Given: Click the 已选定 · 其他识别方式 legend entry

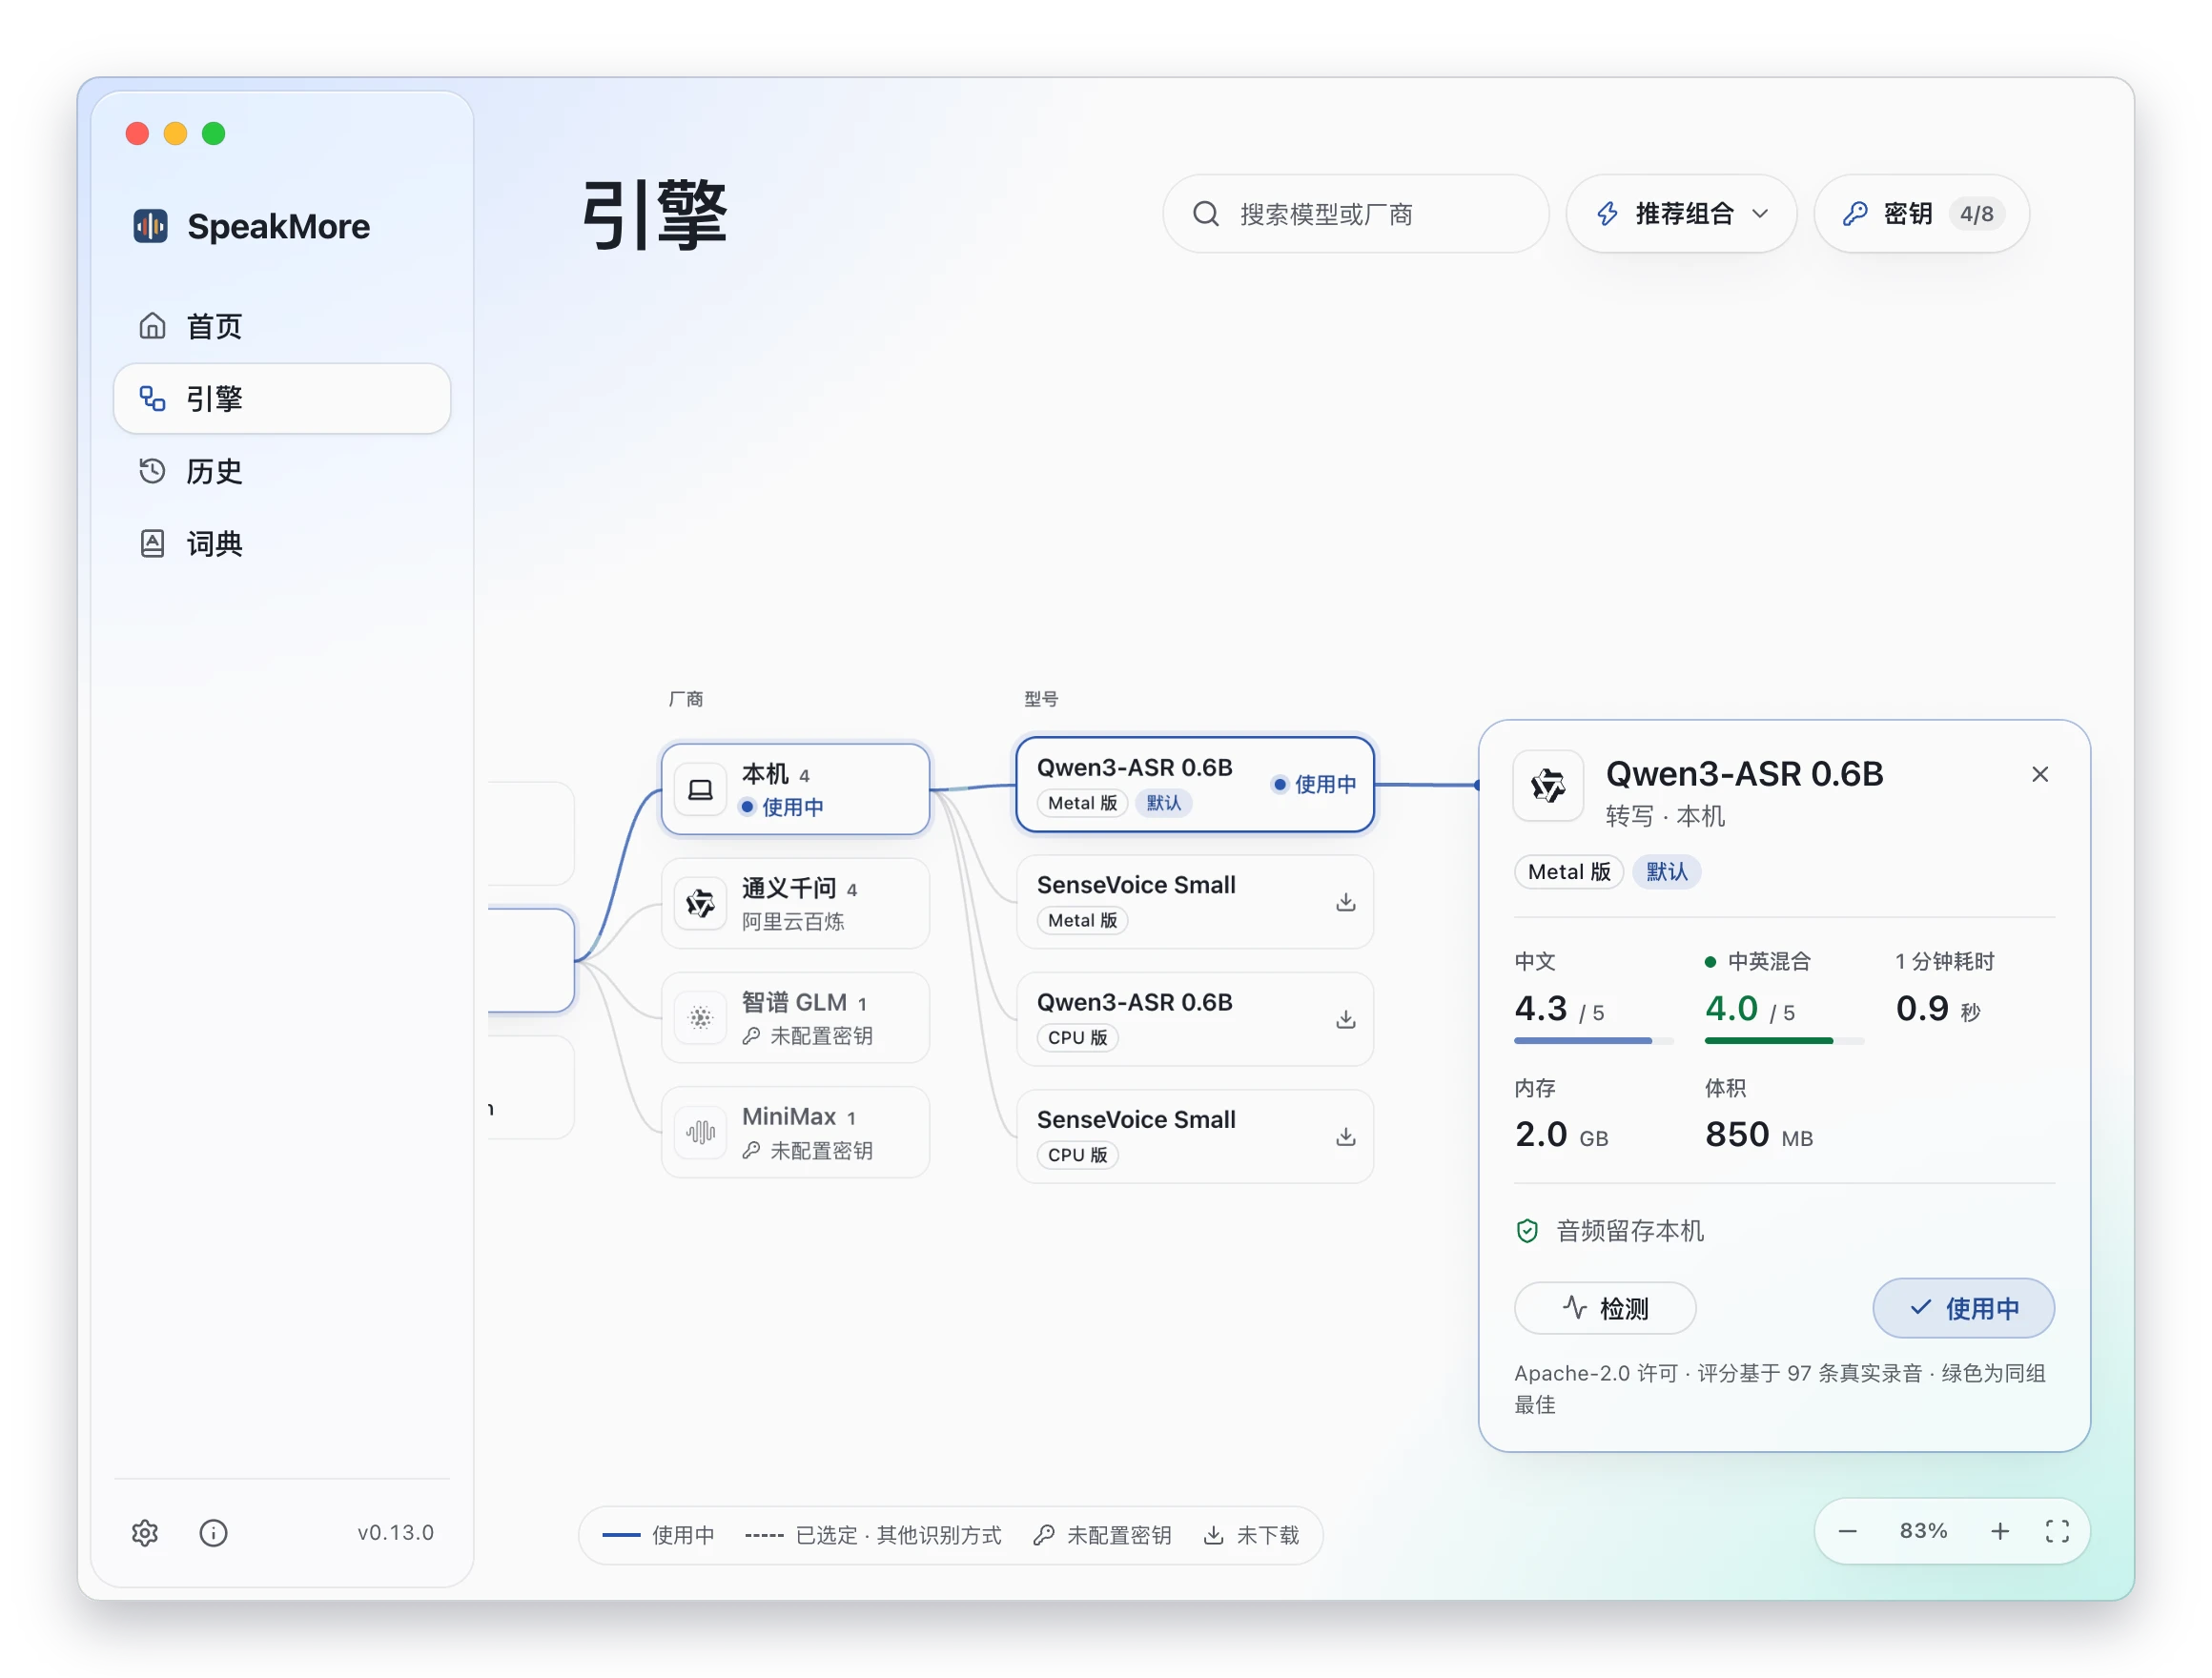Looking at the screenshot, I should tap(872, 1534).
